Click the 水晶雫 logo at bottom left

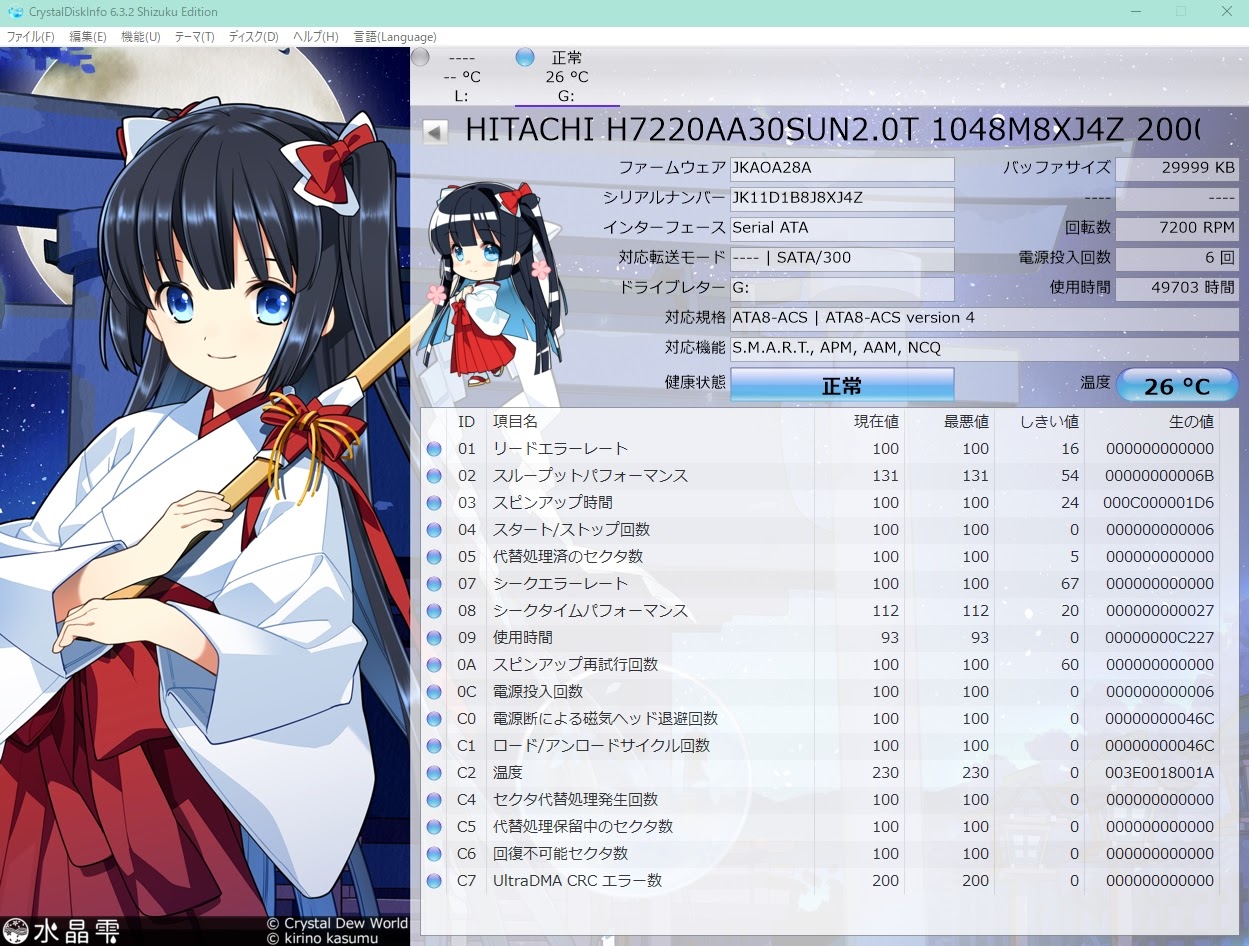point(62,932)
